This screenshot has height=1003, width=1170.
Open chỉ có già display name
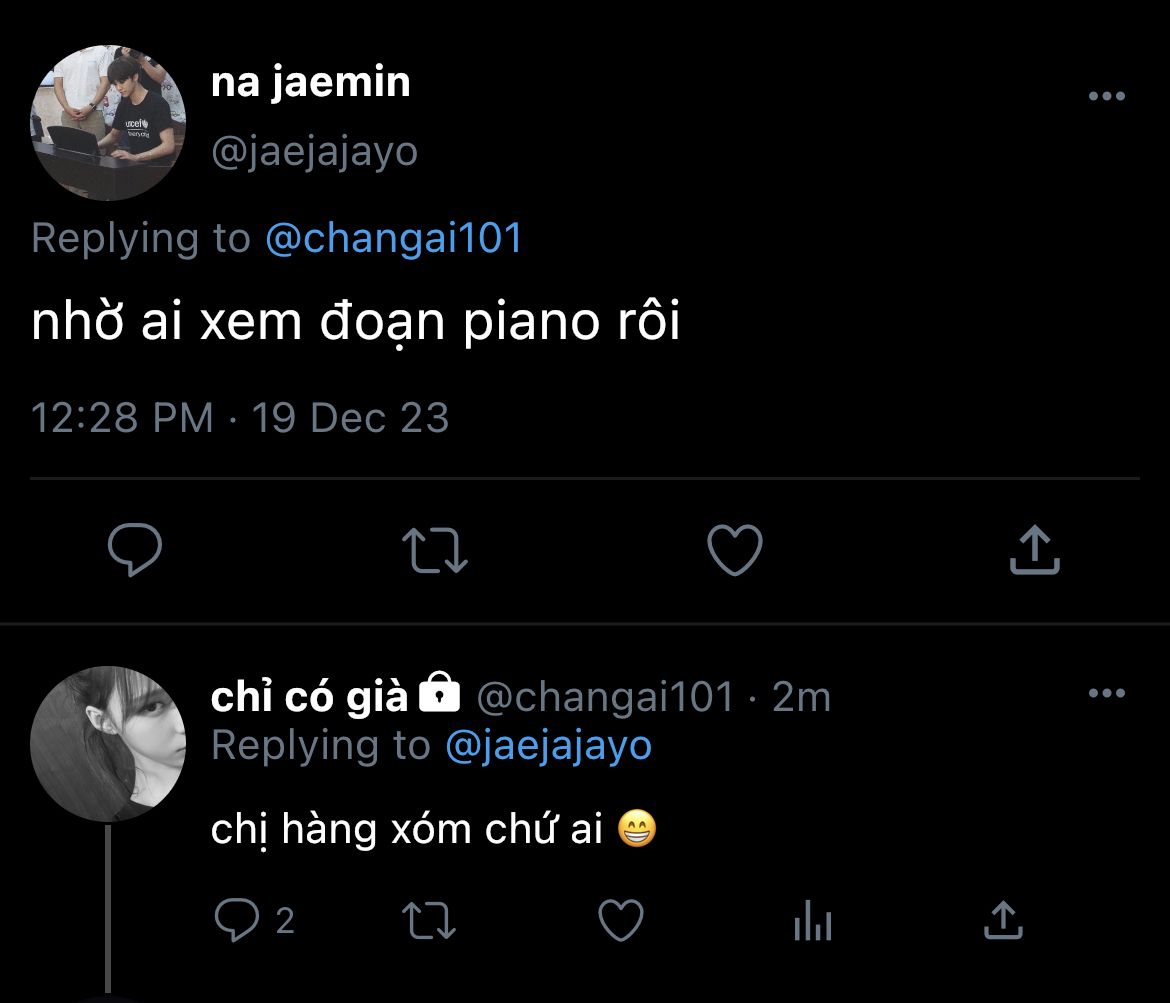coord(309,697)
